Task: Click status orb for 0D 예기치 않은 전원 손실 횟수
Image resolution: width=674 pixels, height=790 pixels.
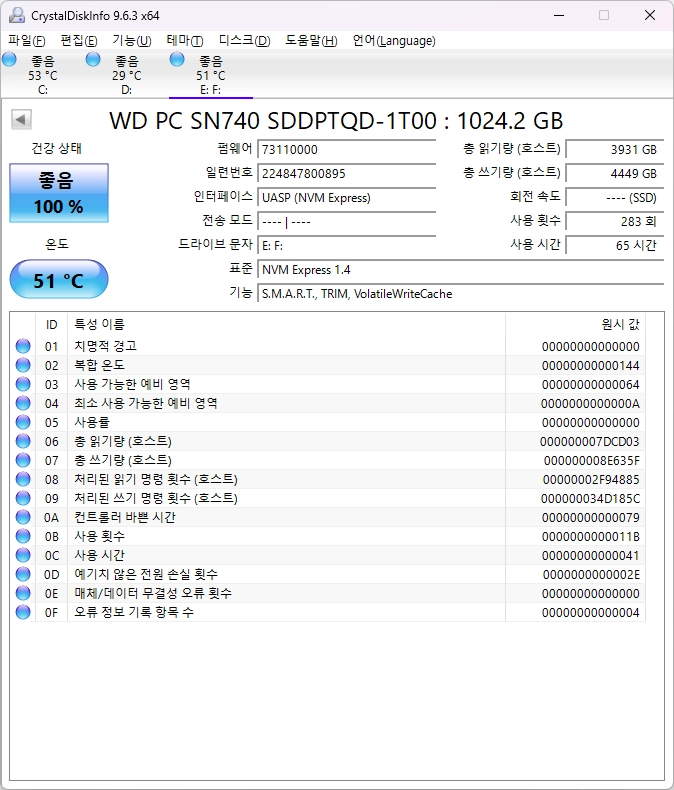Action: tap(23, 574)
